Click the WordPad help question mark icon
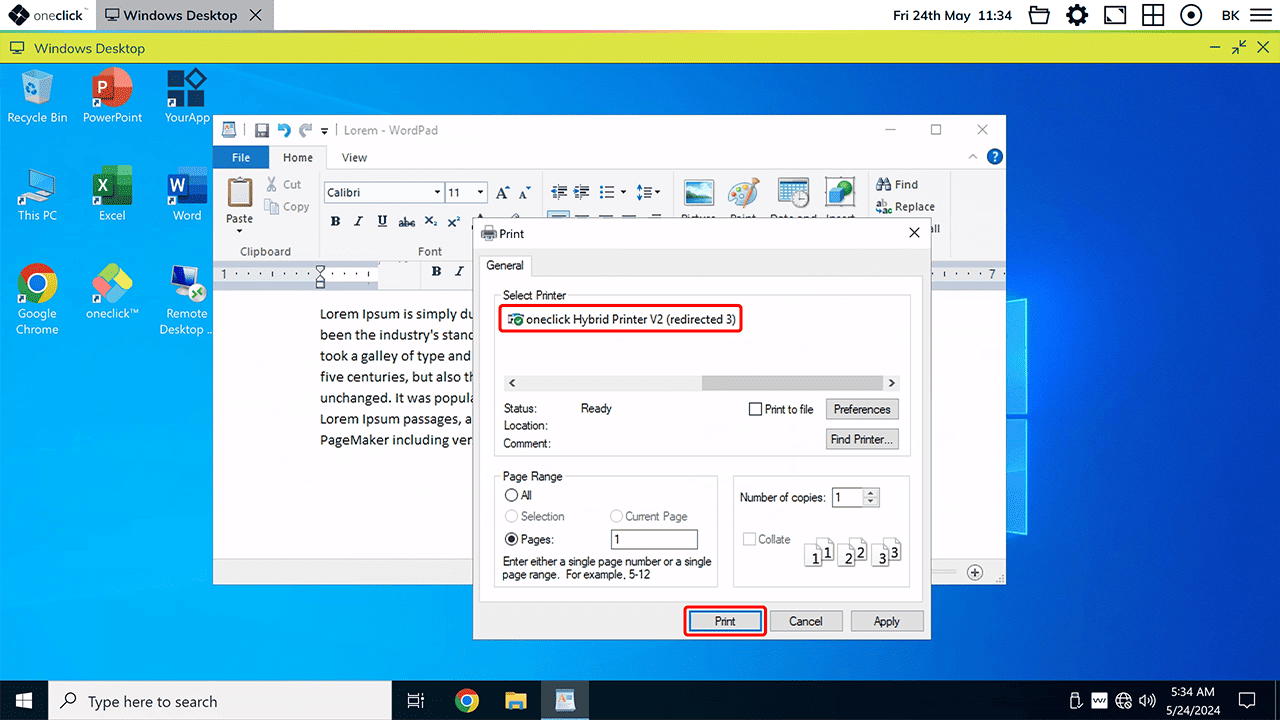 pyautogui.click(x=994, y=157)
